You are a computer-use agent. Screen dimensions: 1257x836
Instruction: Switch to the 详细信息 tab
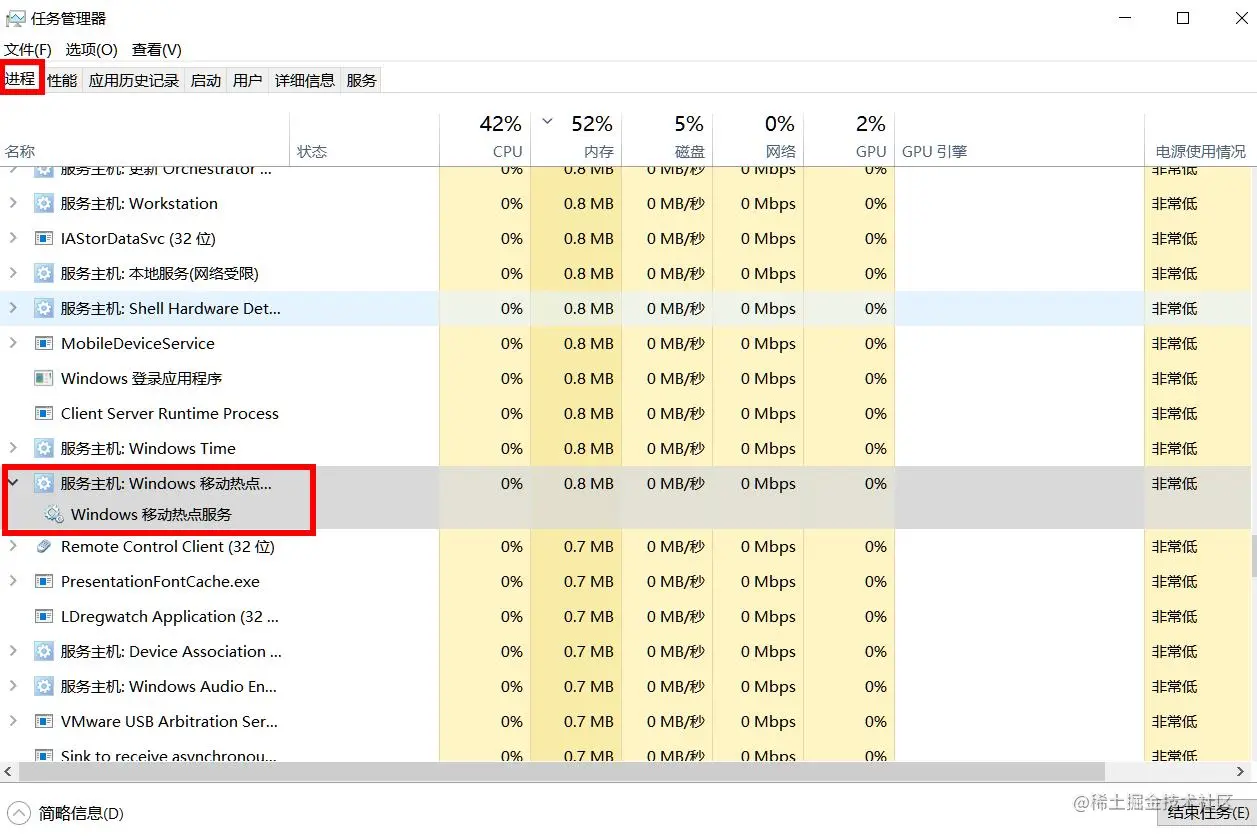(305, 80)
